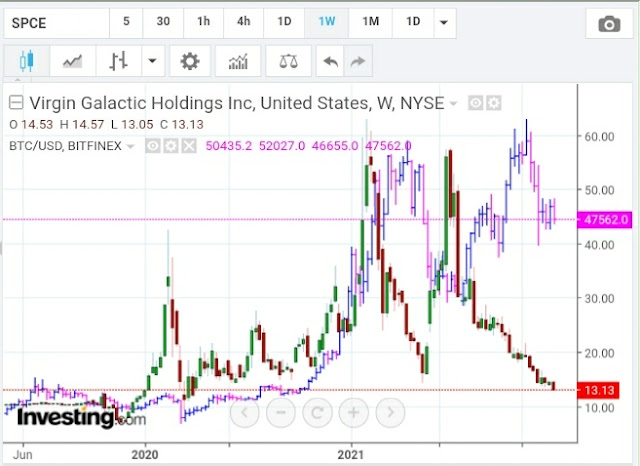
Task: Open the indicators menu
Action: pyautogui.click(x=238, y=61)
